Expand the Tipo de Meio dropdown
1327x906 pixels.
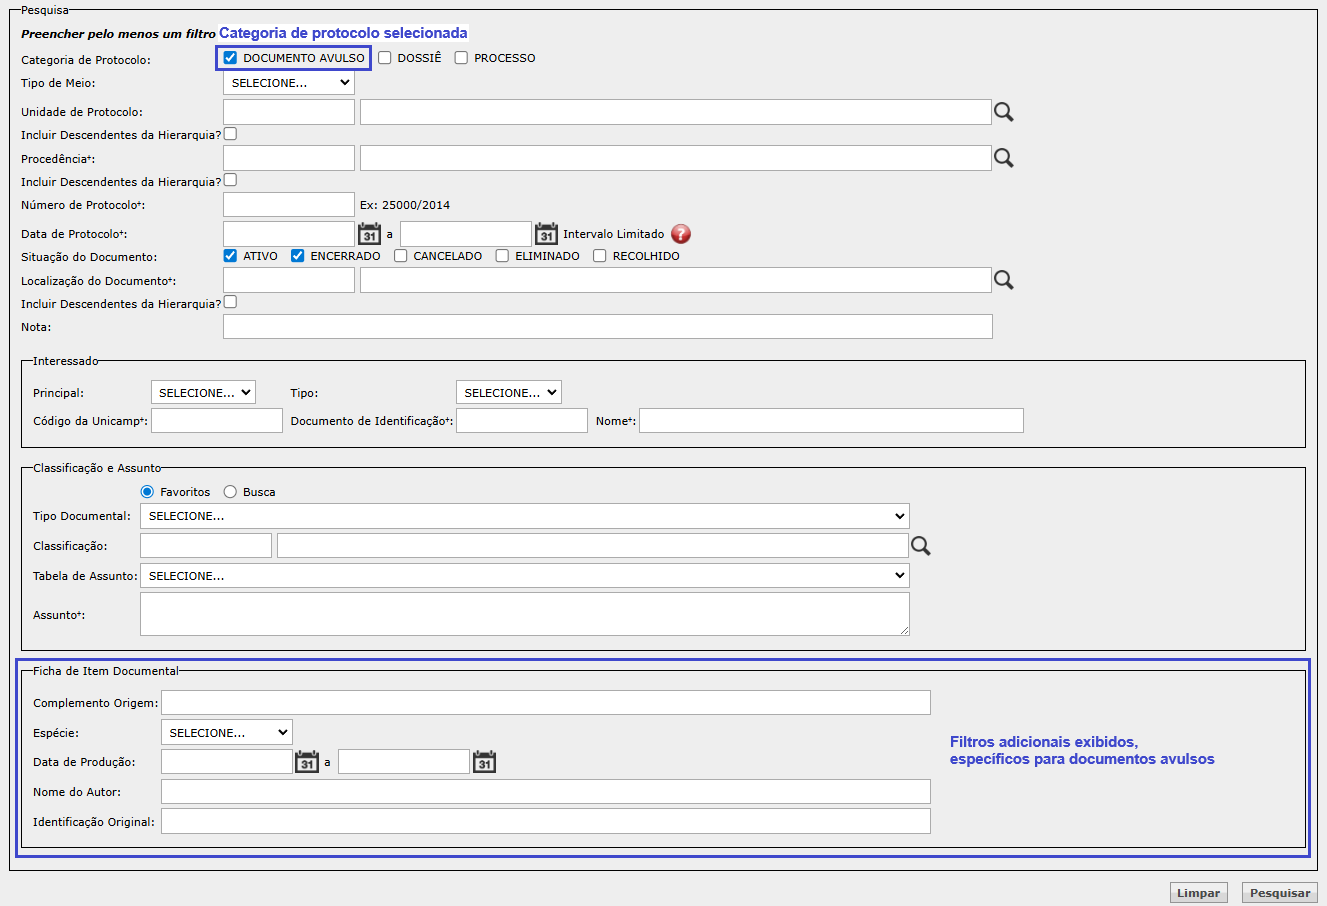tap(288, 83)
